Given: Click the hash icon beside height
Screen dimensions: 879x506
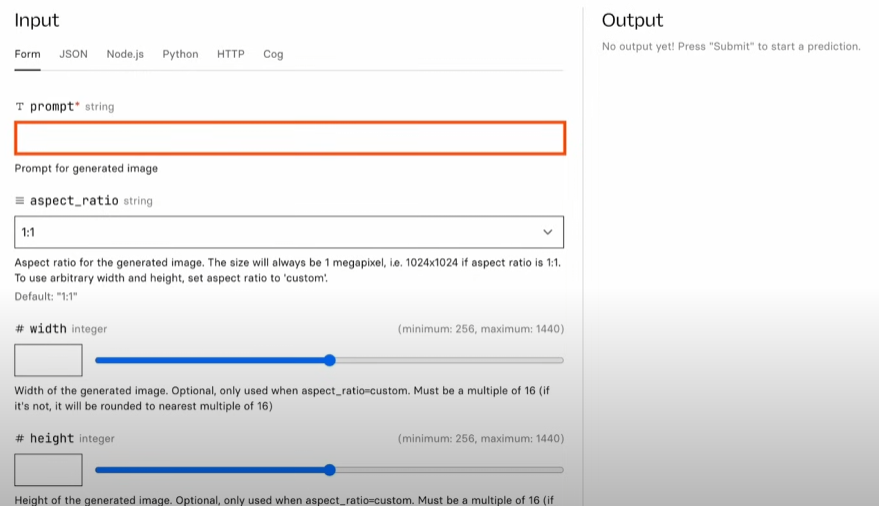Looking at the screenshot, I should pyautogui.click(x=20, y=439).
